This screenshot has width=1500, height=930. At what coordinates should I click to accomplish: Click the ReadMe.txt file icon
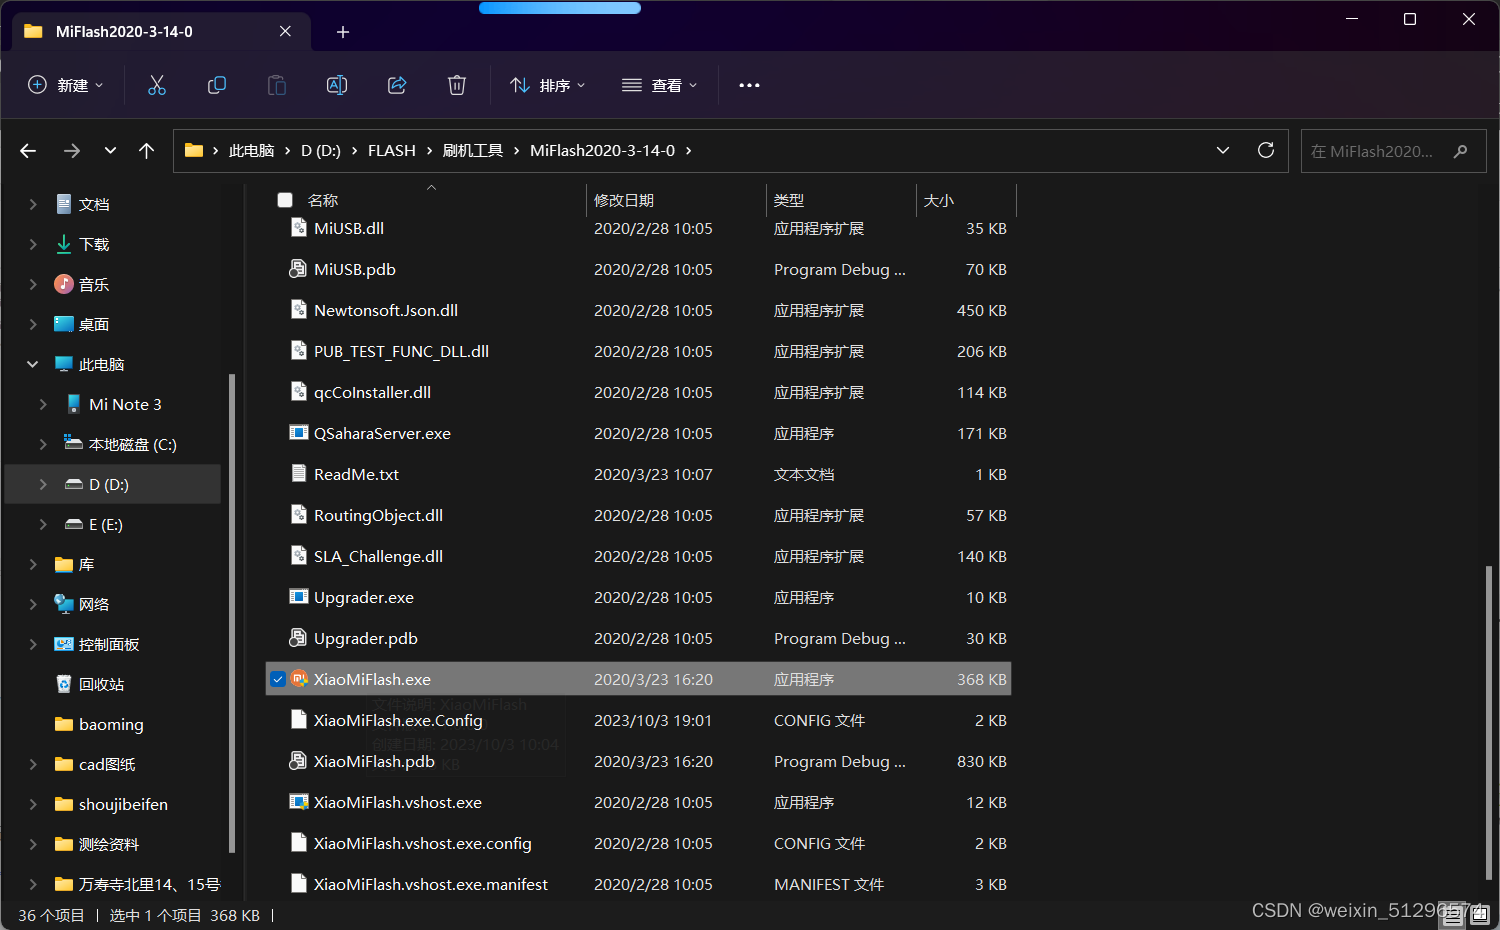click(298, 474)
